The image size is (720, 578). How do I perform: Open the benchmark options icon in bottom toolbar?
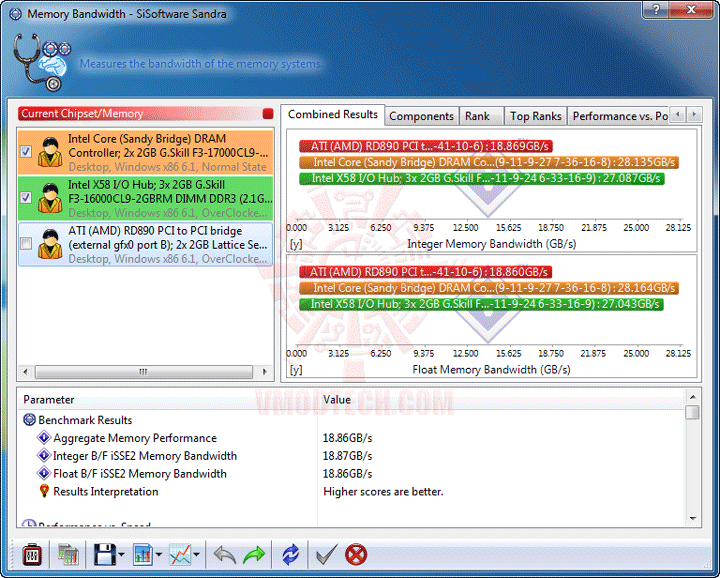(32, 555)
